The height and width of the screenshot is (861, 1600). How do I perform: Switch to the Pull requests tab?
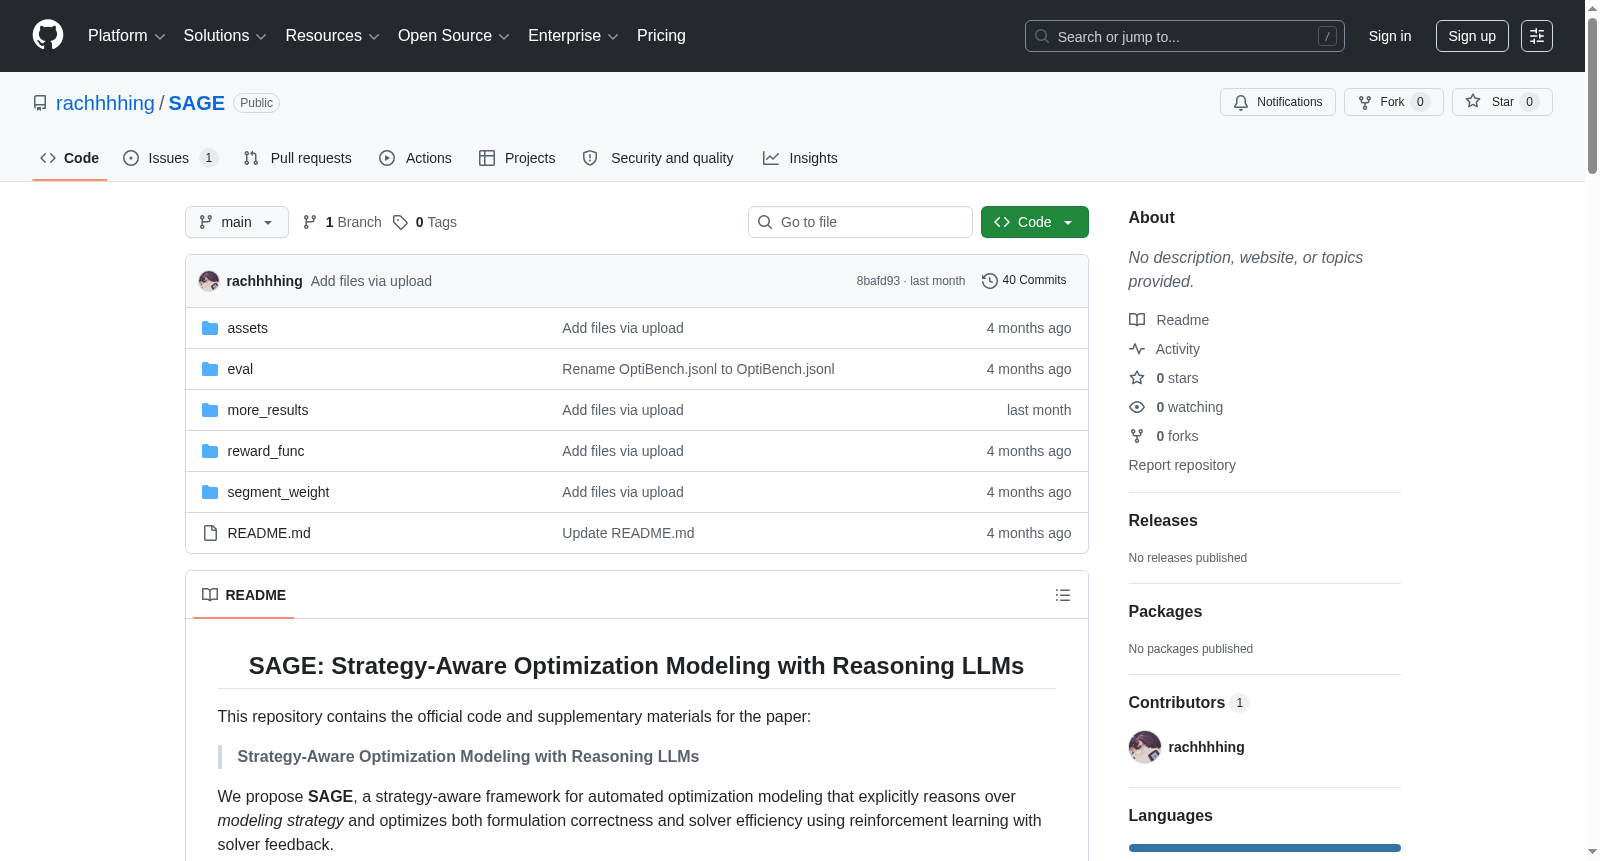click(x=297, y=158)
